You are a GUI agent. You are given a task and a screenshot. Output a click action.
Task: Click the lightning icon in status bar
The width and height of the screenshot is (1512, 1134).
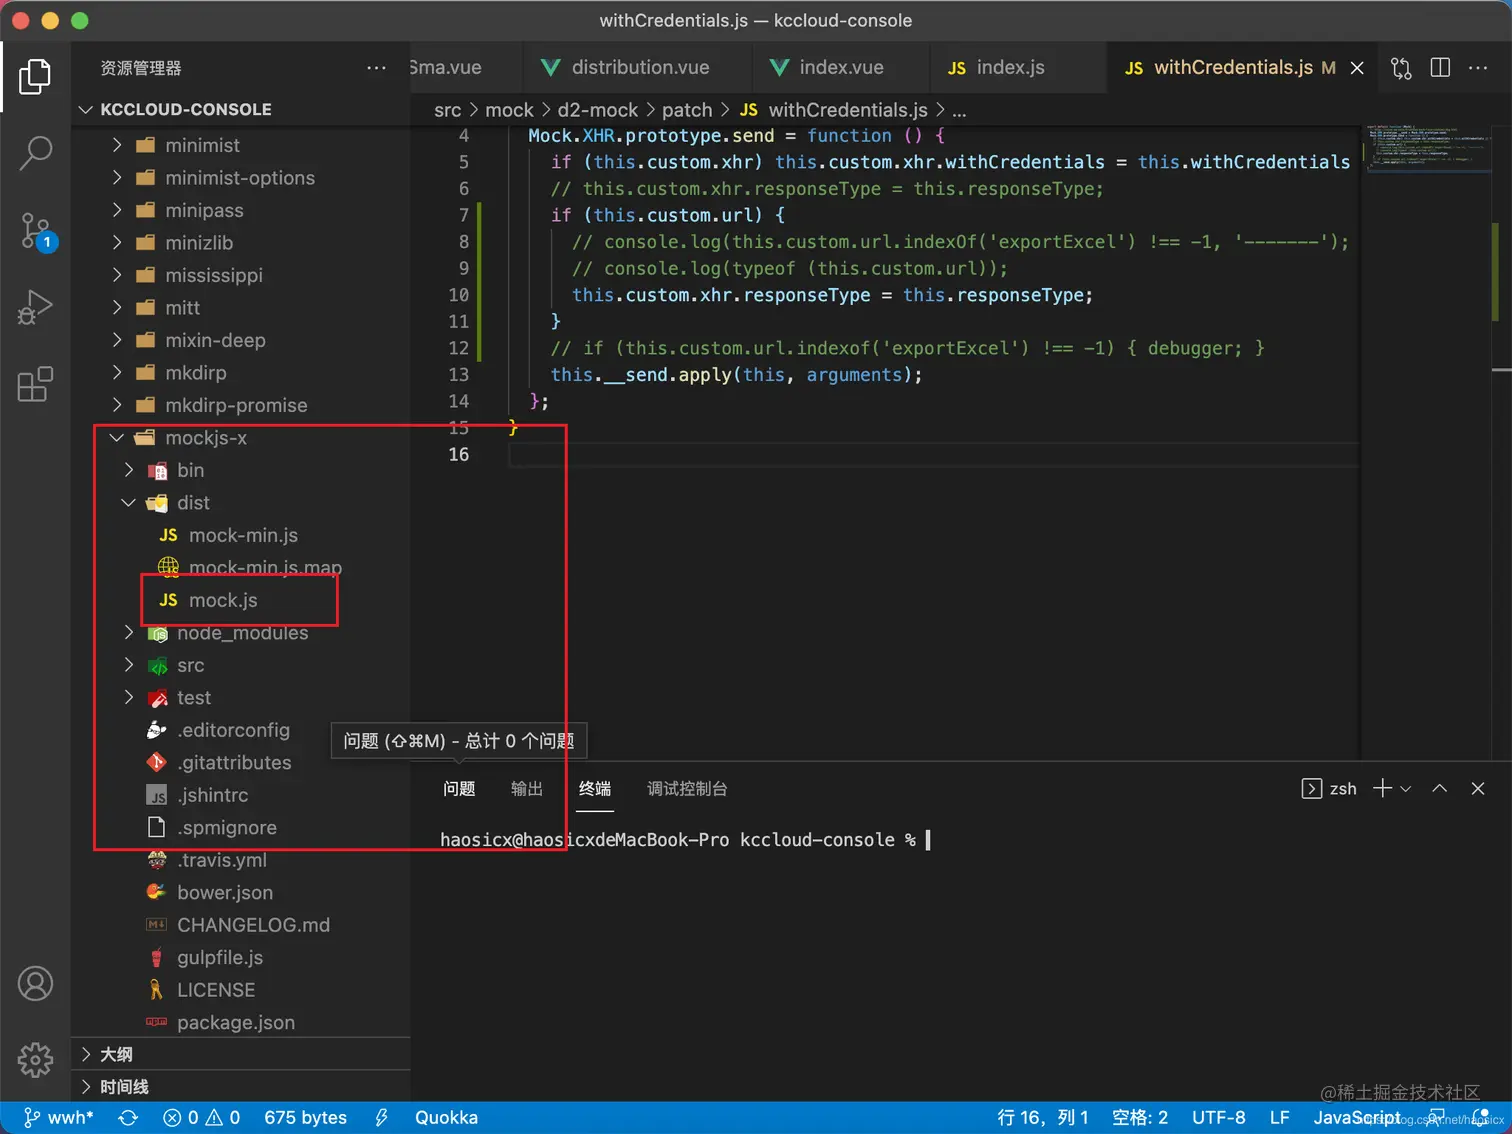pos(381,1118)
